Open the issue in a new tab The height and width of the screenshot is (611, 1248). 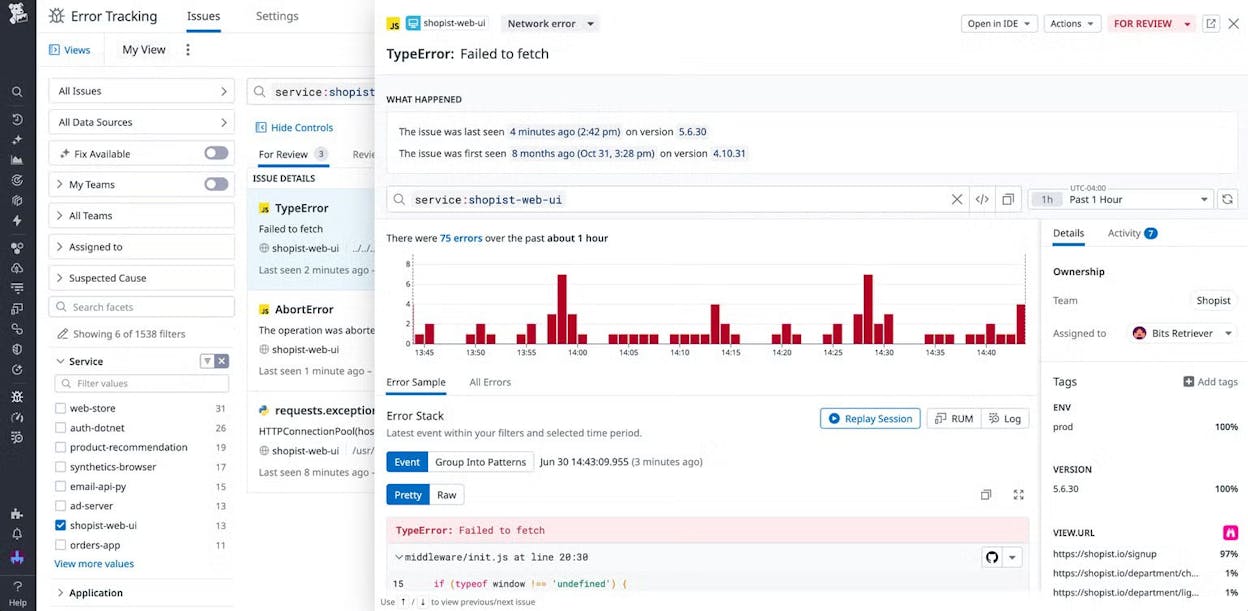pyautogui.click(x=1211, y=23)
